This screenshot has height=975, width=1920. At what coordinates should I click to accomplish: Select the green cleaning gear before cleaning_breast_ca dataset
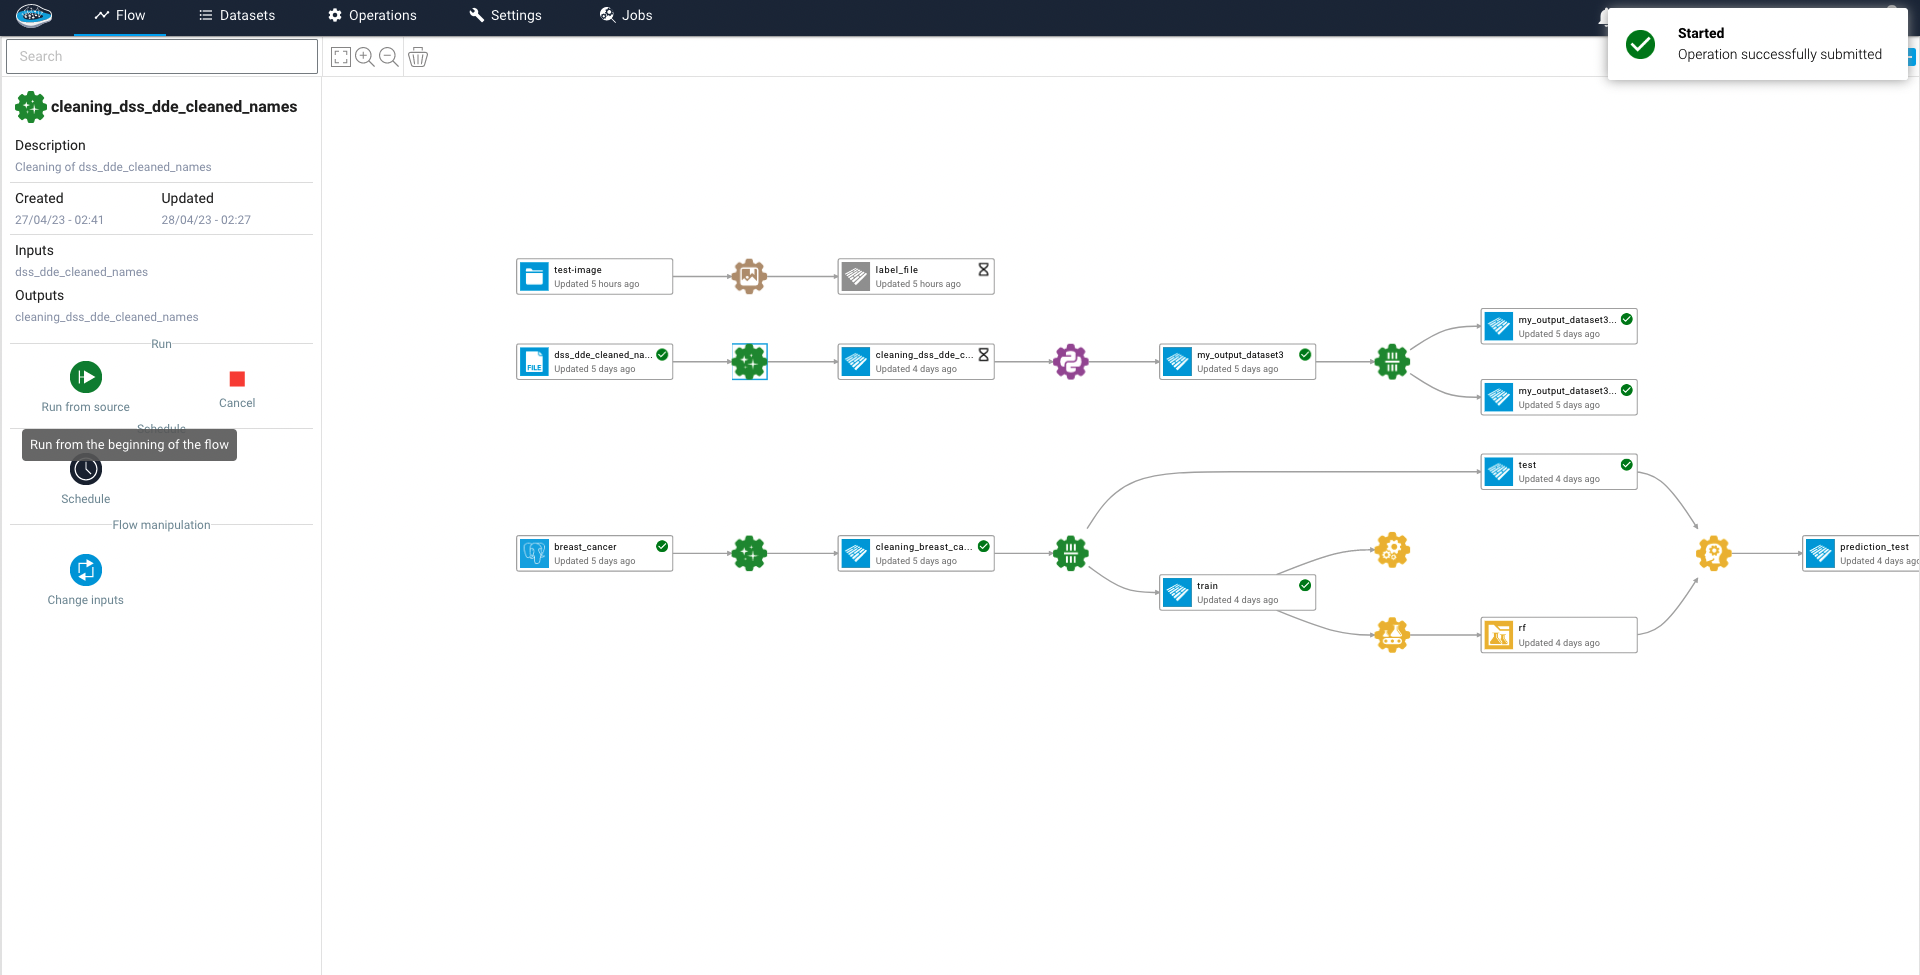tap(749, 553)
